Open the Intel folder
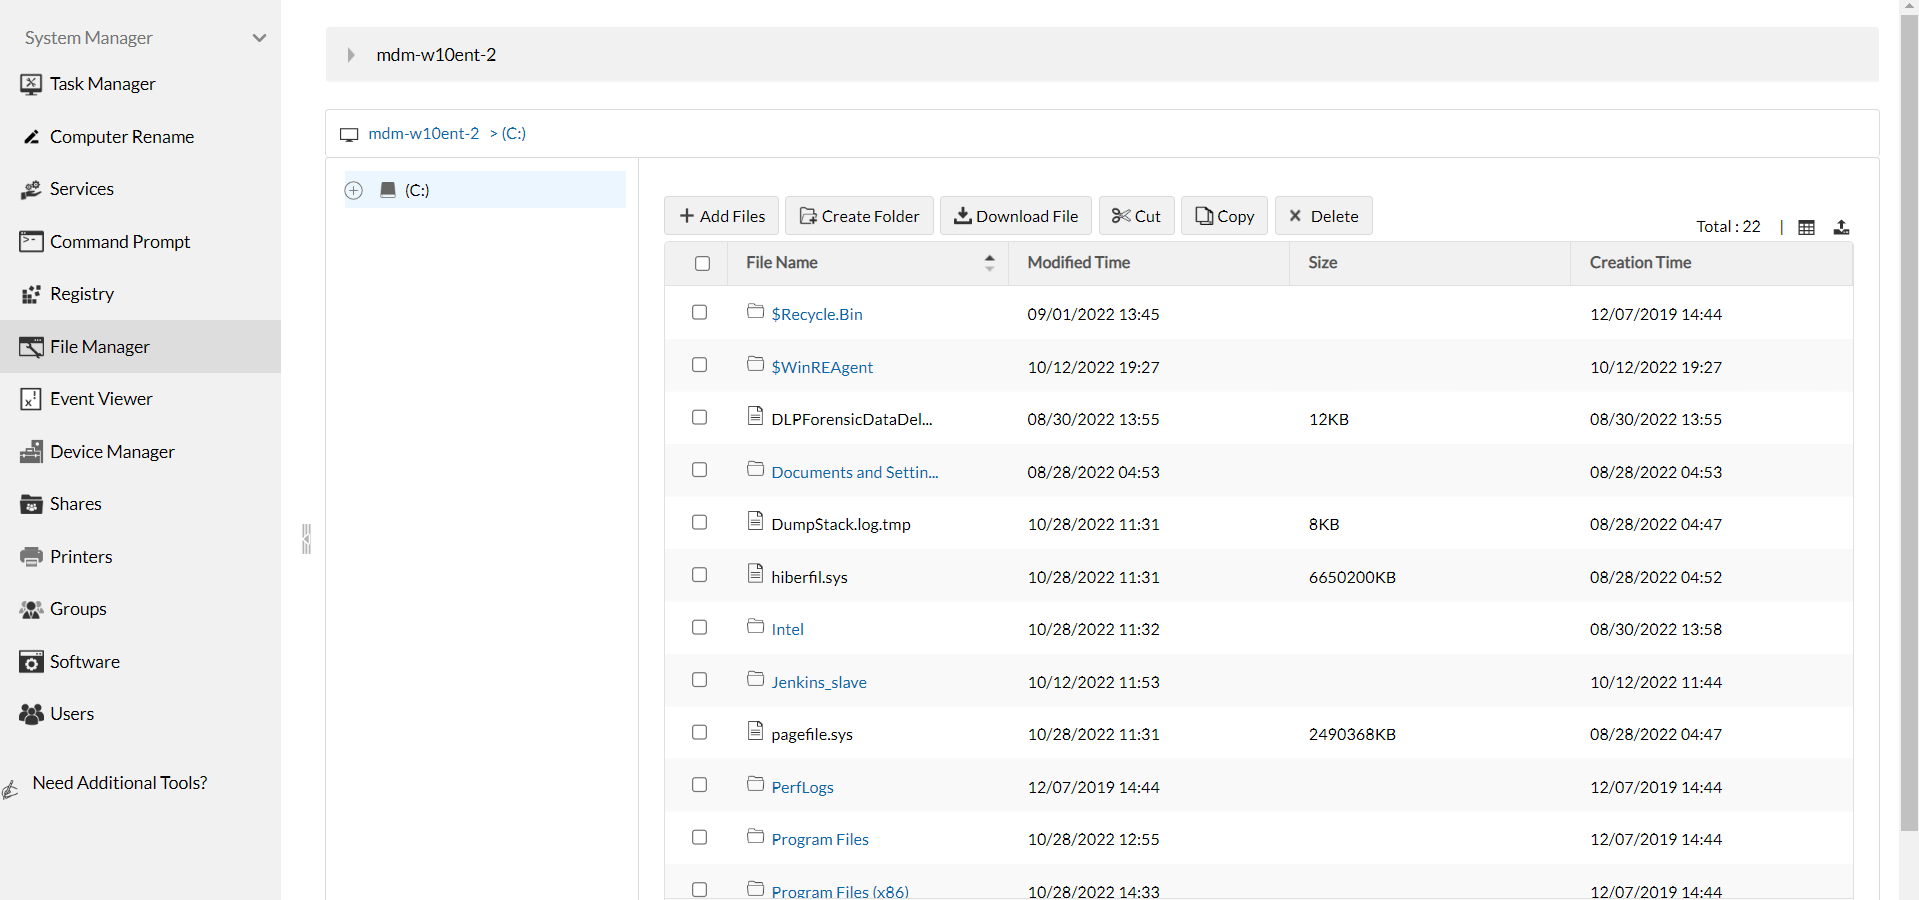Screen dimensions: 1919x900 pyautogui.click(x=787, y=629)
